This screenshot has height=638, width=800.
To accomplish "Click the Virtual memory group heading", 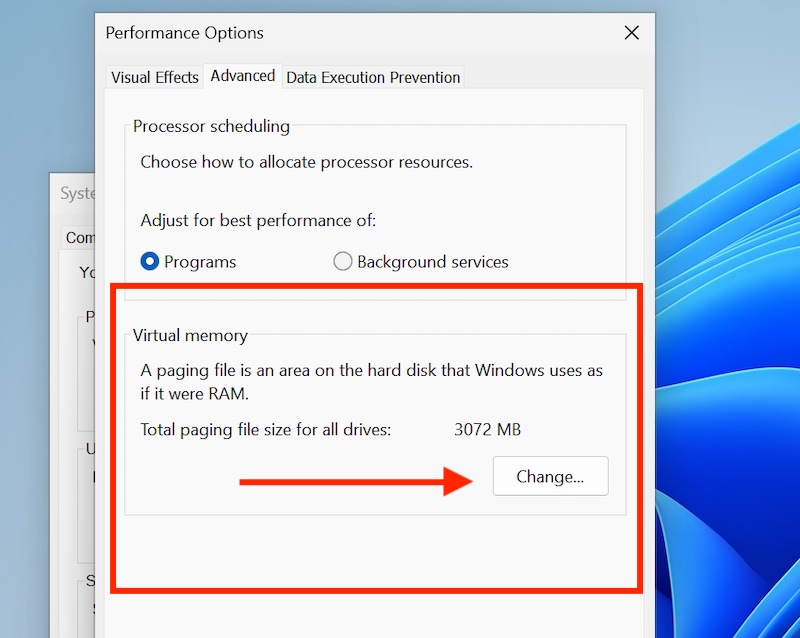I will click(x=190, y=335).
